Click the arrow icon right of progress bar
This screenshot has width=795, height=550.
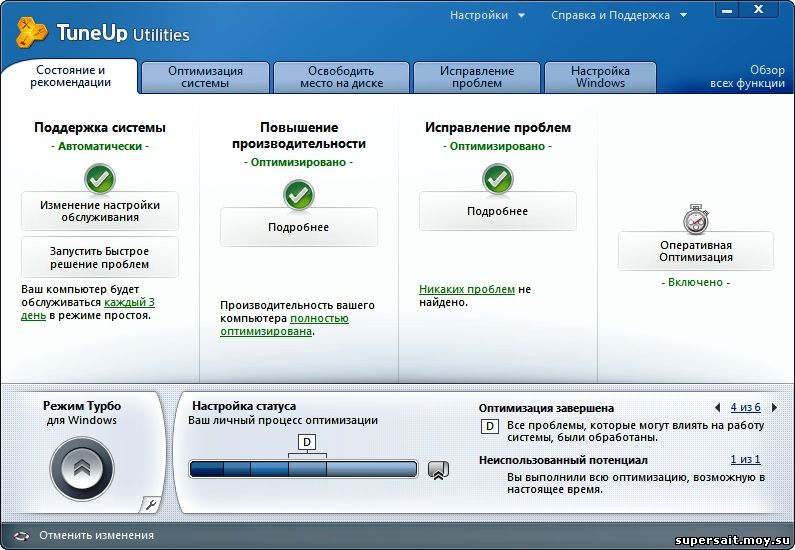438,469
